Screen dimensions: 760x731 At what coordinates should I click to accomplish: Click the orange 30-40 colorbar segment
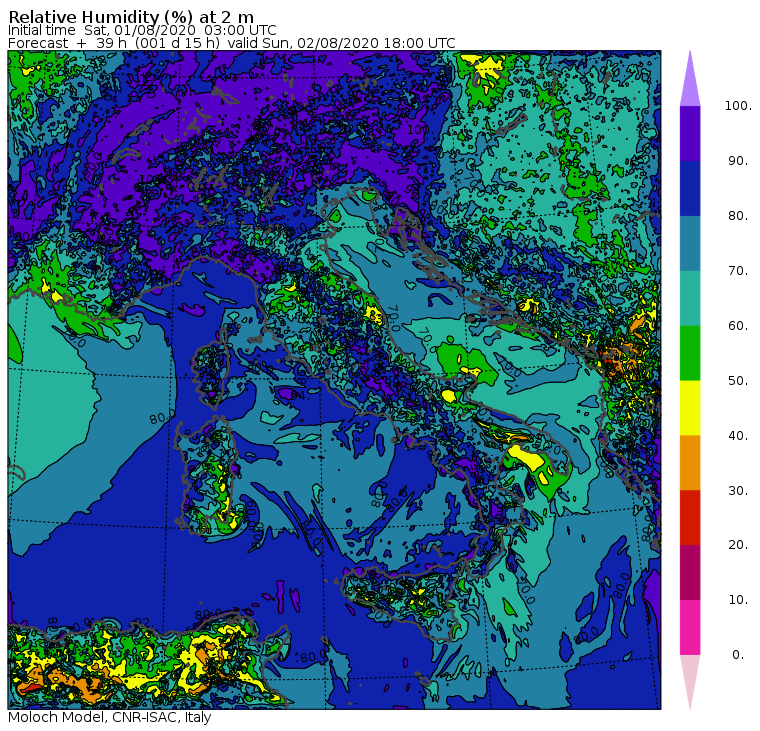tap(690, 462)
